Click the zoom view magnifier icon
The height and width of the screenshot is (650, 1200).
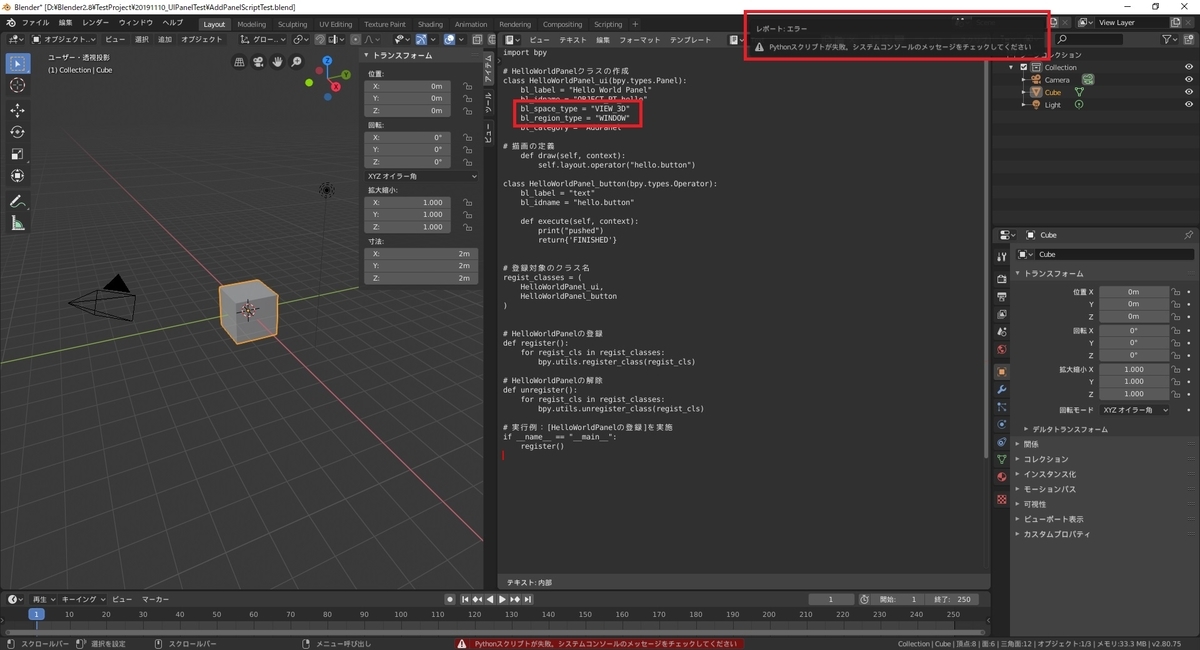(x=296, y=62)
